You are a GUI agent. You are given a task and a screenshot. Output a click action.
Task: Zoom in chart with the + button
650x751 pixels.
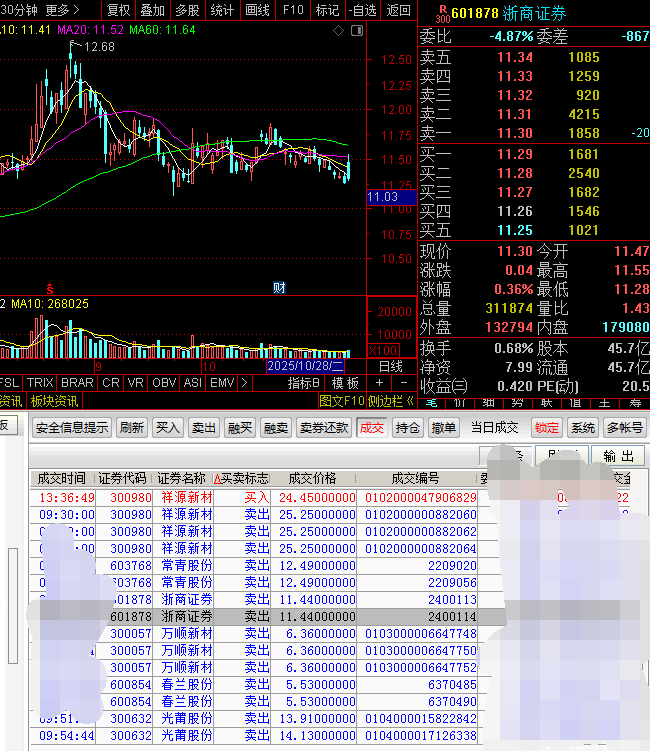[x=379, y=383]
